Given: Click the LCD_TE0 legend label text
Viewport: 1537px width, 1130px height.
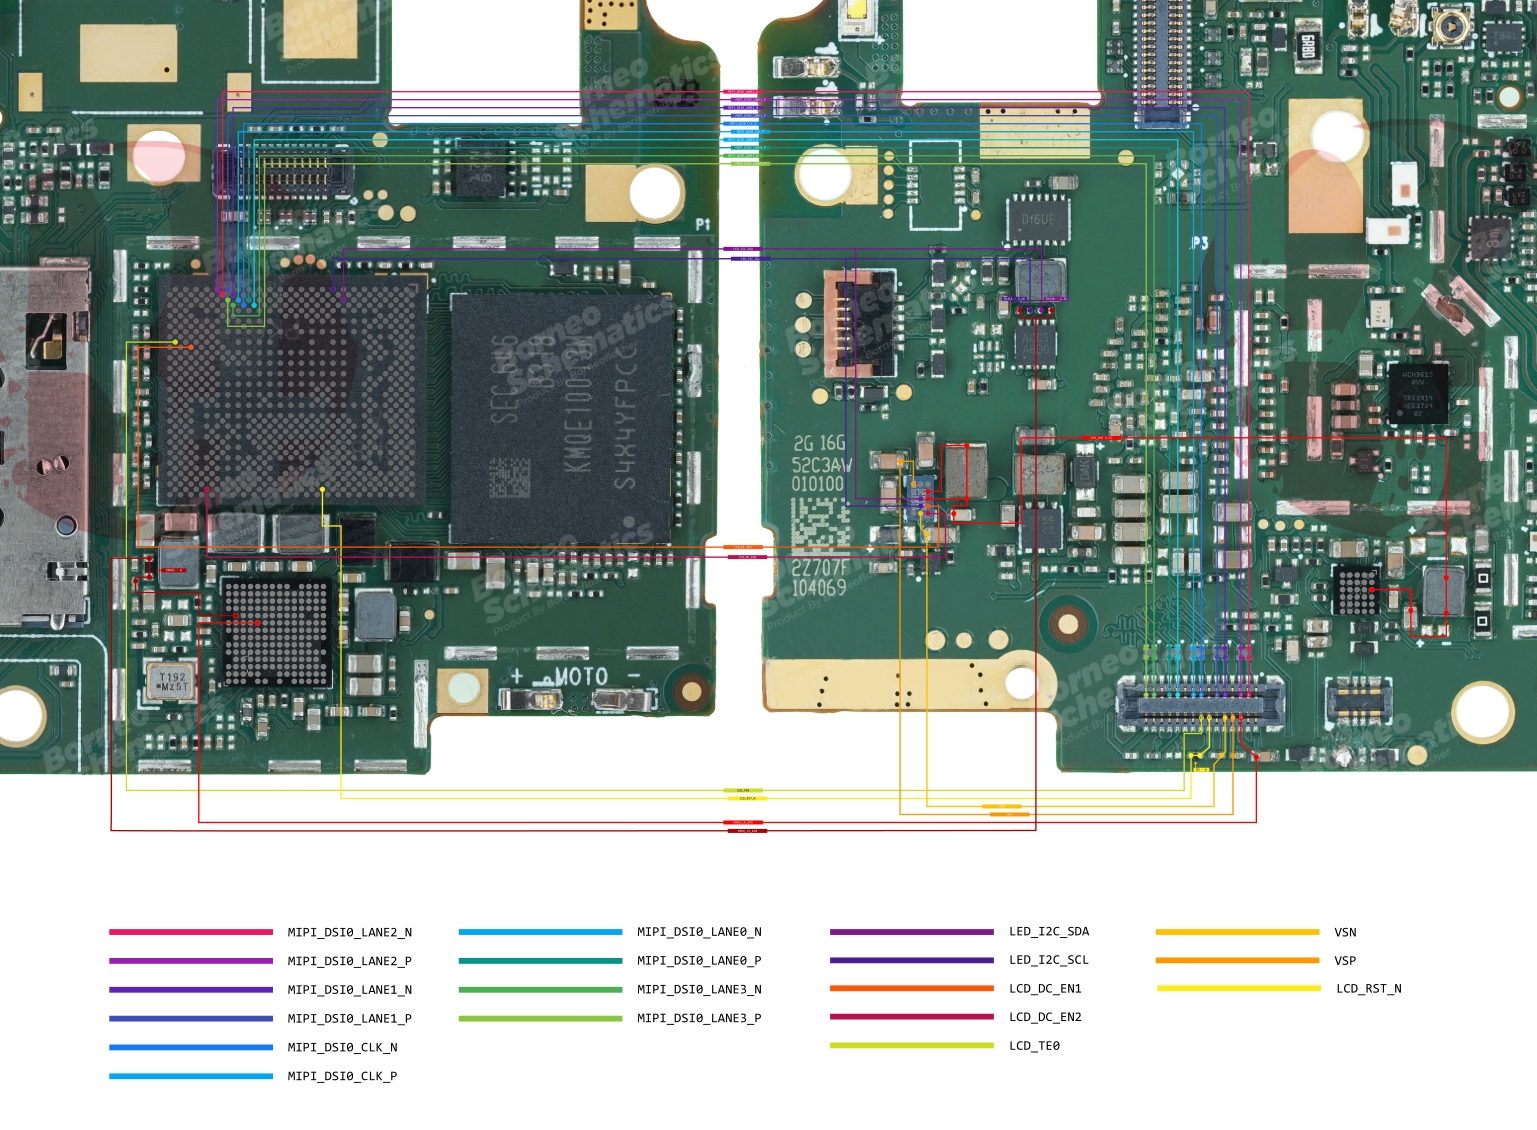Looking at the screenshot, I should pyautogui.click(x=1034, y=1045).
